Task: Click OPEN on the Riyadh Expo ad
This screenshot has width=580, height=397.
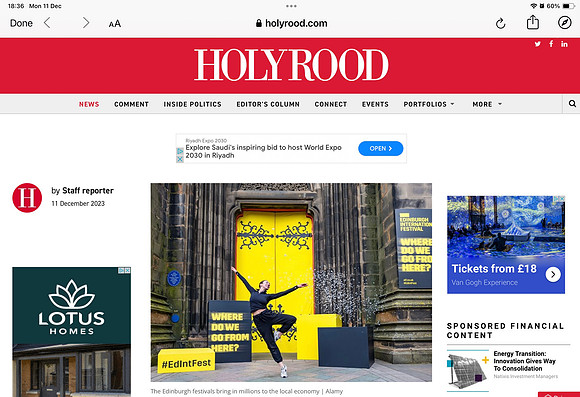Action: tap(381, 148)
